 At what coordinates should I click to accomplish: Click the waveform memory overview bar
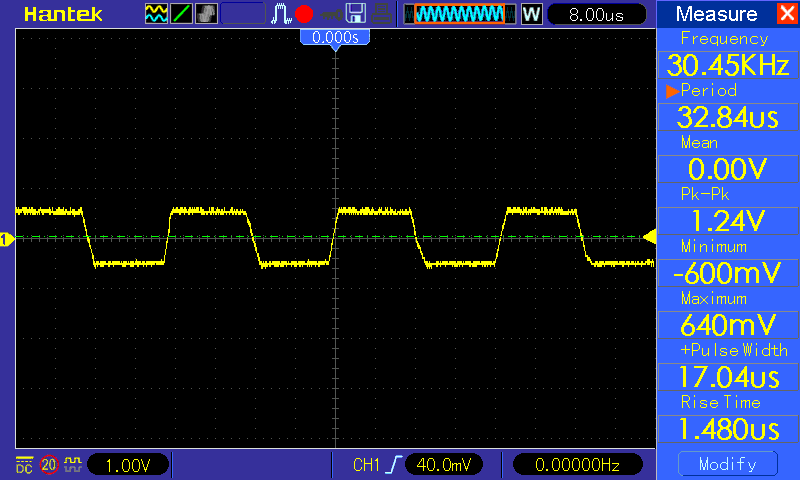point(460,14)
